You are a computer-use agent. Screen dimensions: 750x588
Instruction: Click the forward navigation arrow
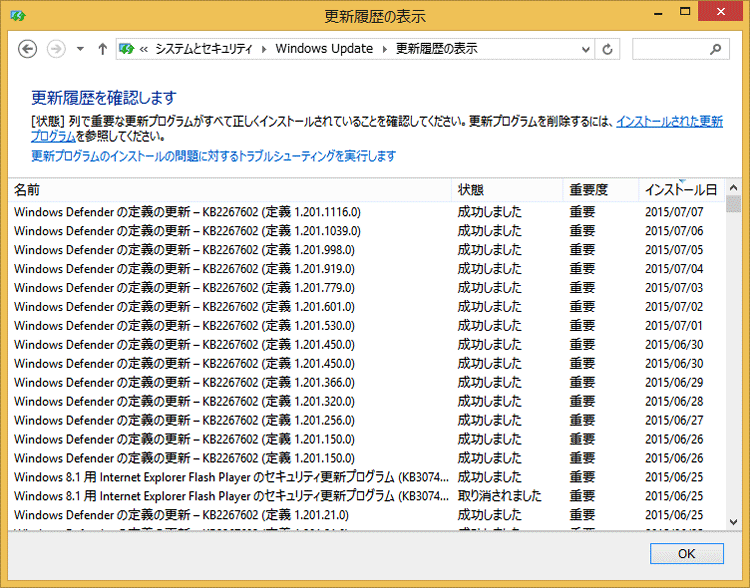coord(56,49)
